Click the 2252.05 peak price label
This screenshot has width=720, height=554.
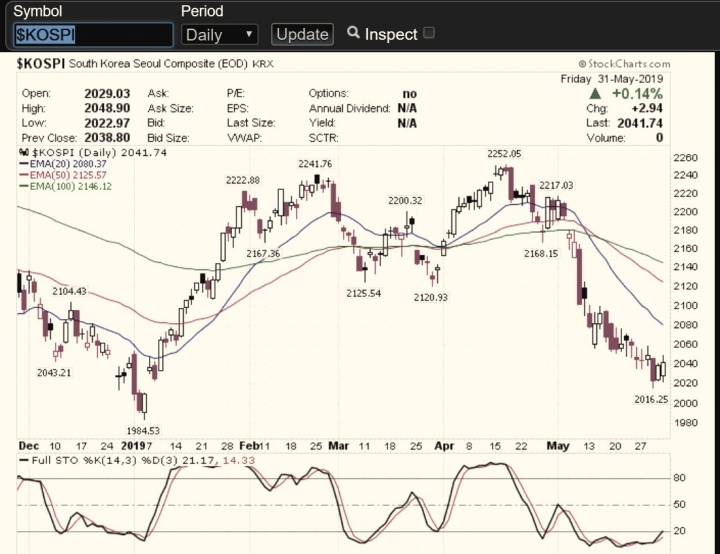504,153
